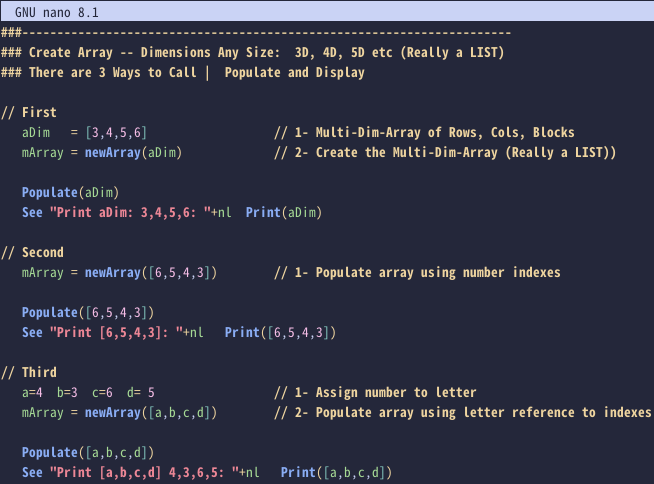Place cursor on the "// Second" comment

coord(32,252)
